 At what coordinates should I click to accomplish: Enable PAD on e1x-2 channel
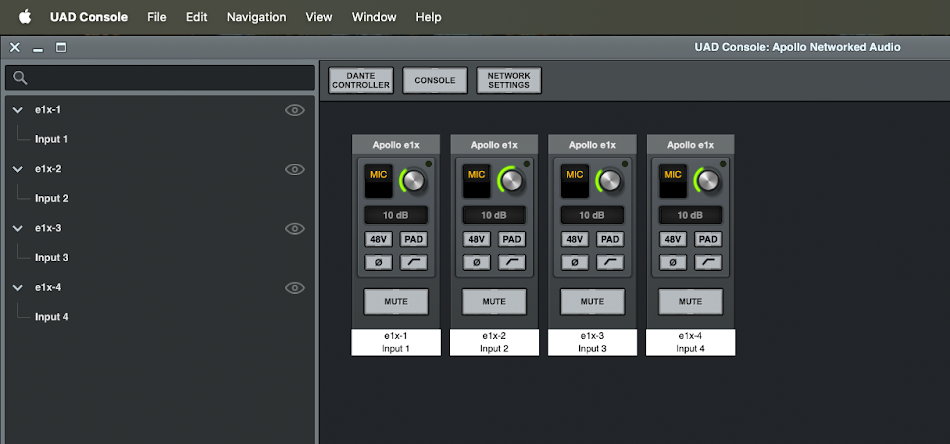(512, 239)
